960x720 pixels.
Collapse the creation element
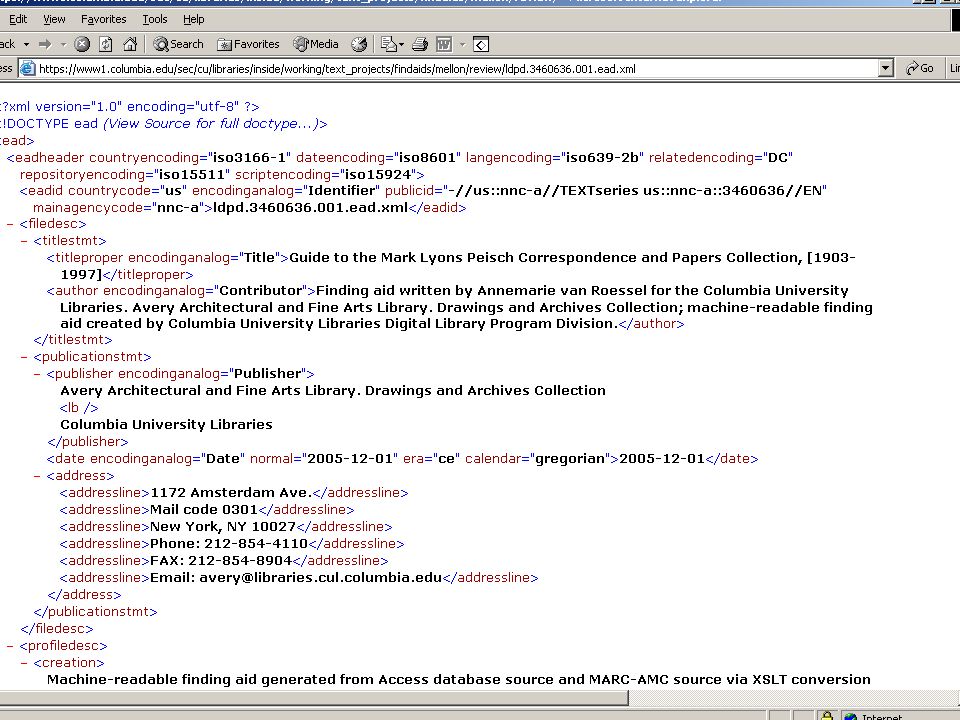(24, 663)
